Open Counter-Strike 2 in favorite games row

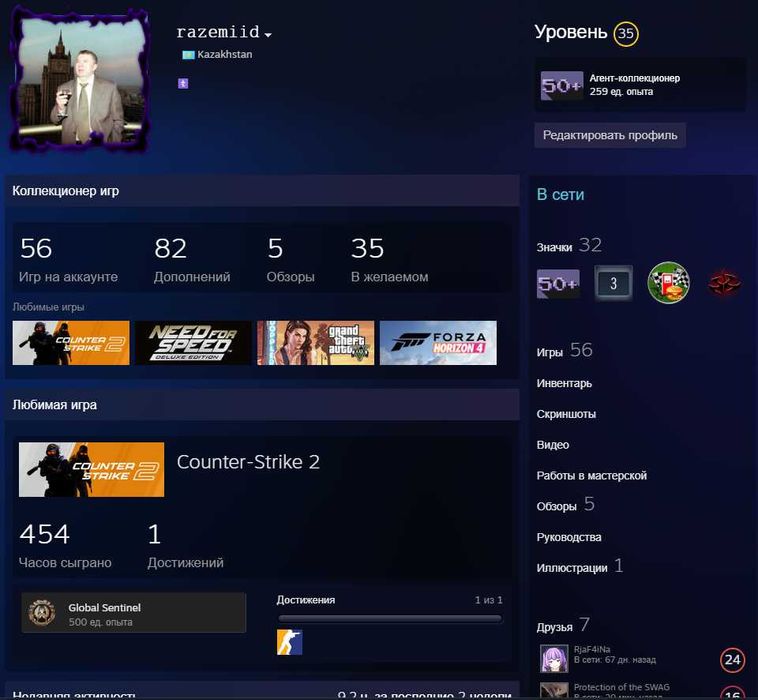click(71, 343)
